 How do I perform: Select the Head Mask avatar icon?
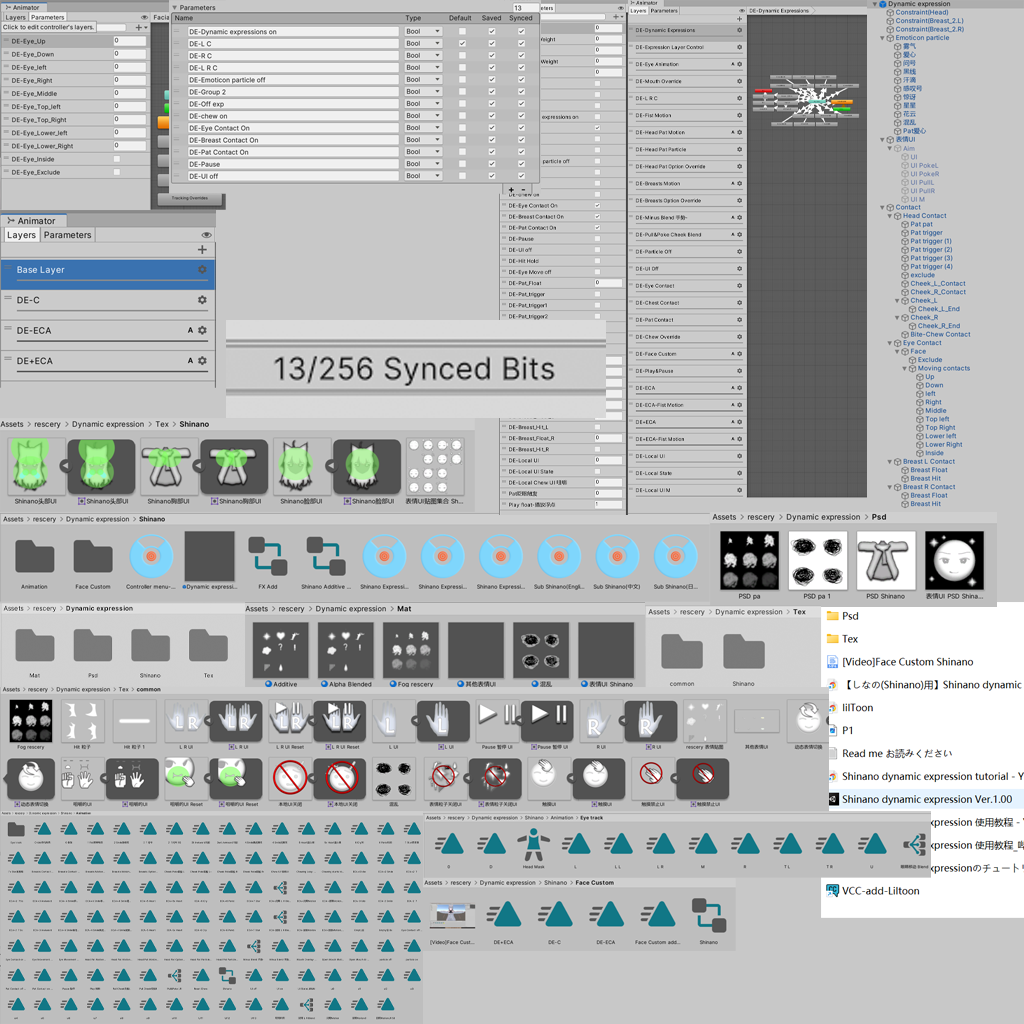click(x=534, y=842)
